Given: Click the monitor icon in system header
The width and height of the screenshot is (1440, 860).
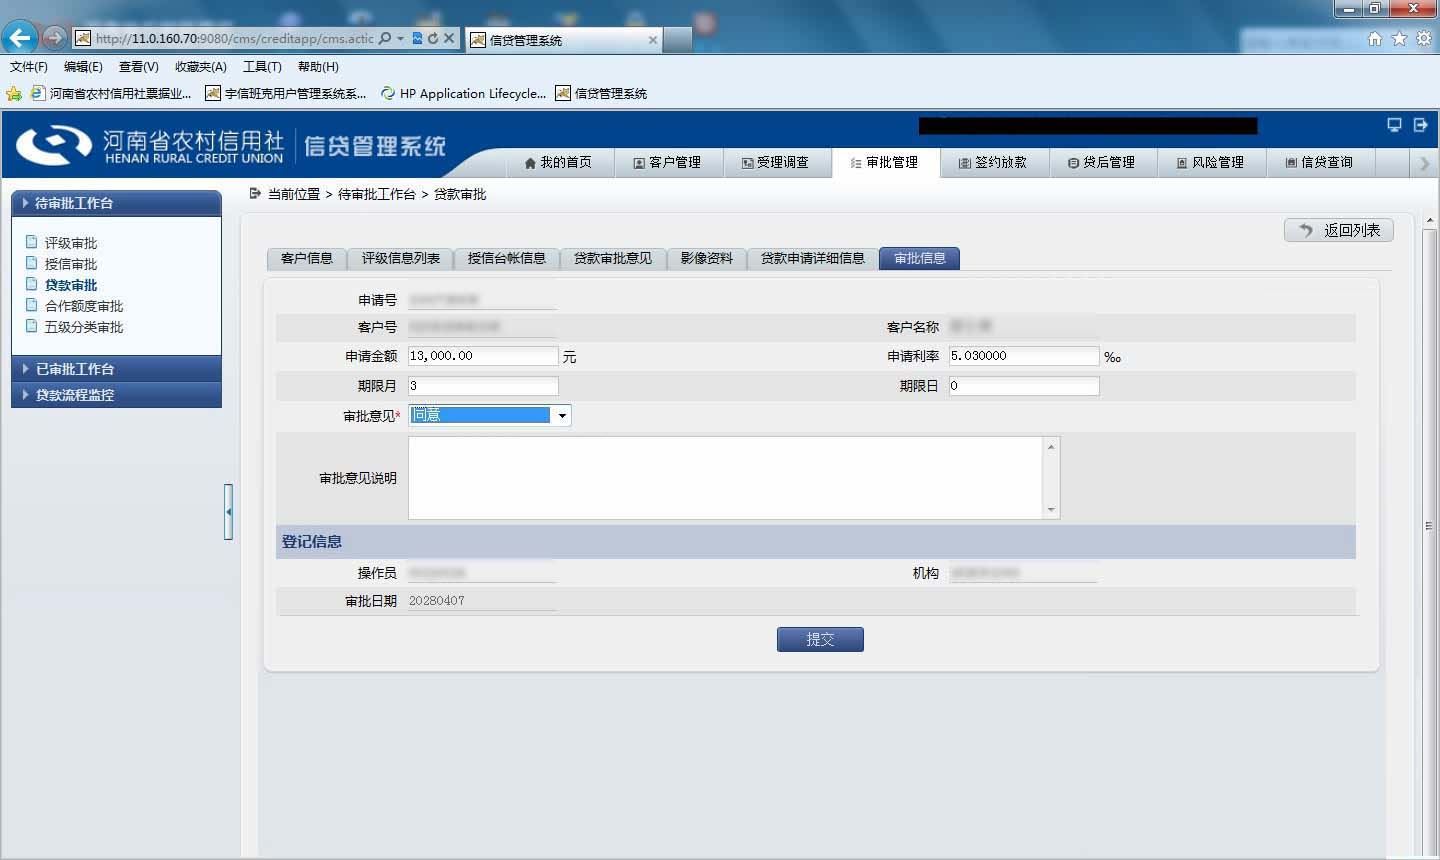Looking at the screenshot, I should click(1394, 125).
